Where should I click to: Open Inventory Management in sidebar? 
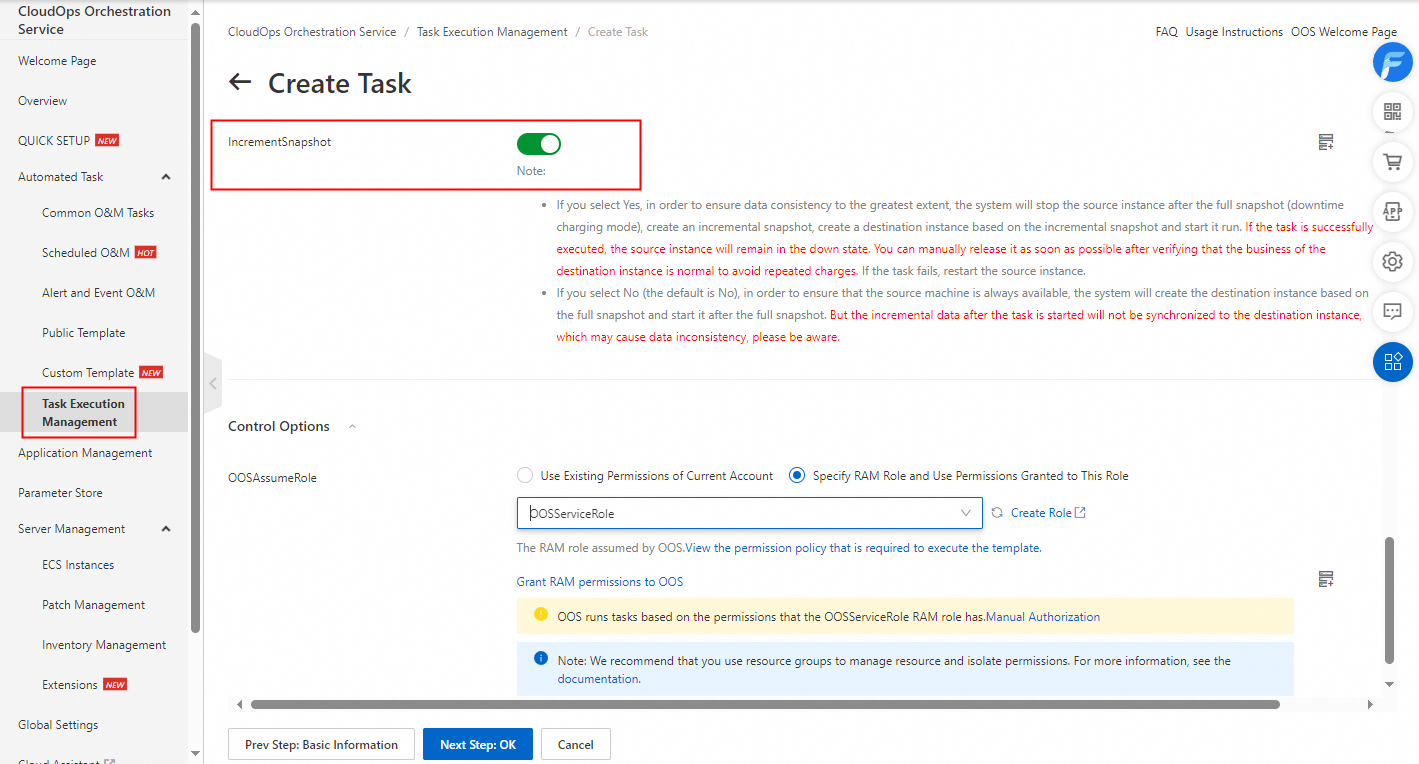tap(104, 645)
